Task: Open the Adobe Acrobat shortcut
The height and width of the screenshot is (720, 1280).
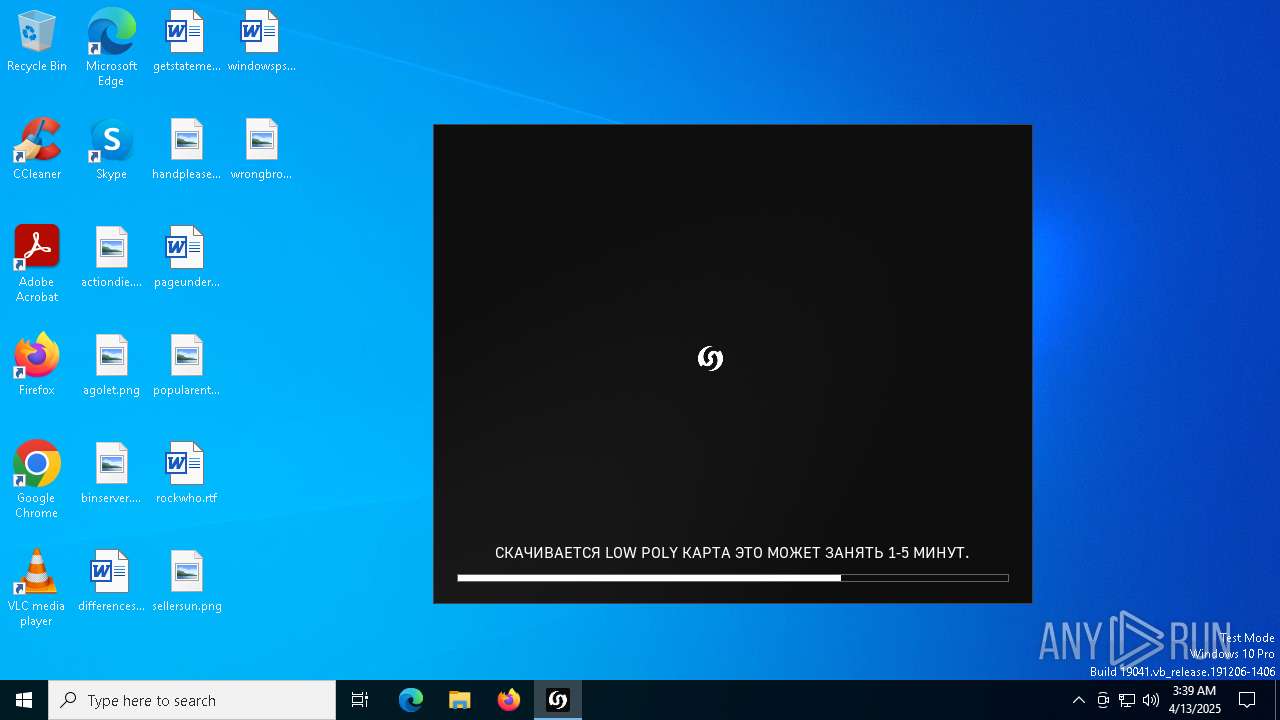Action: point(37,264)
